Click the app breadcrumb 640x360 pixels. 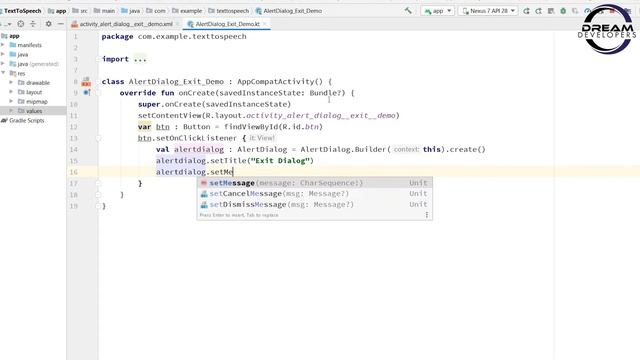pos(57,11)
